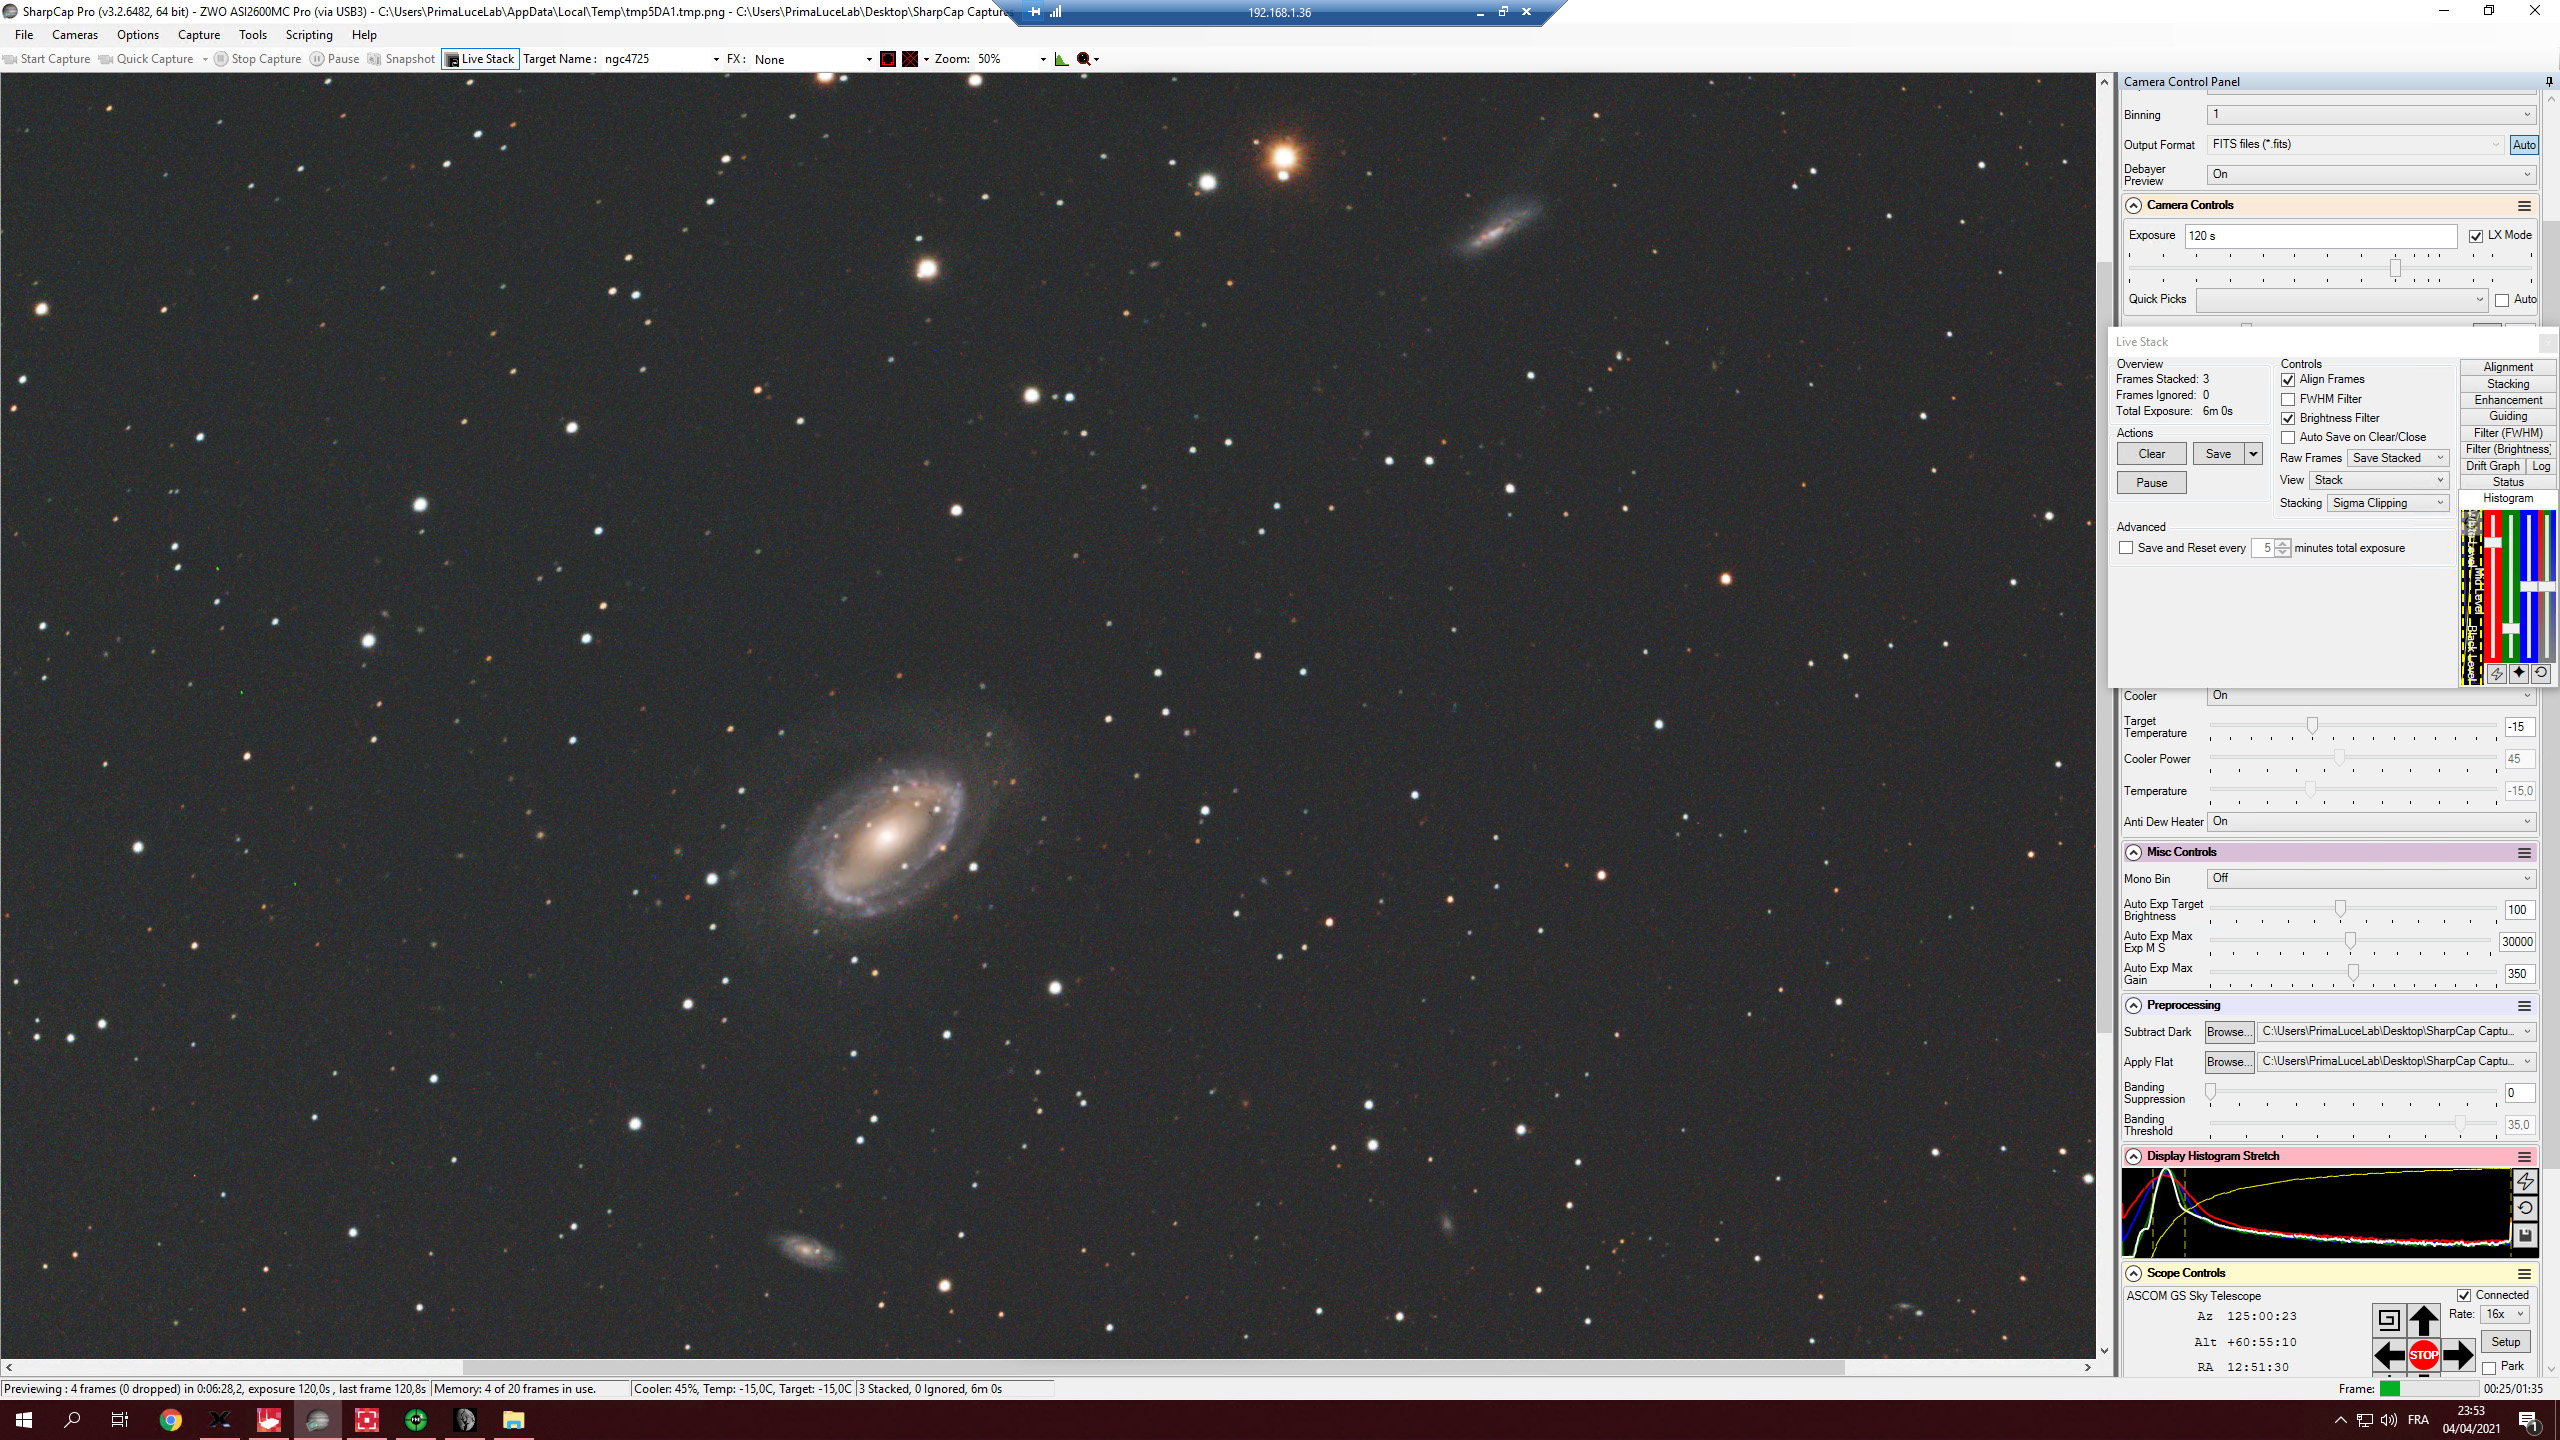Open the Scope Controls hamburger menu
2560x1440 pixels.
coord(2524,1274)
